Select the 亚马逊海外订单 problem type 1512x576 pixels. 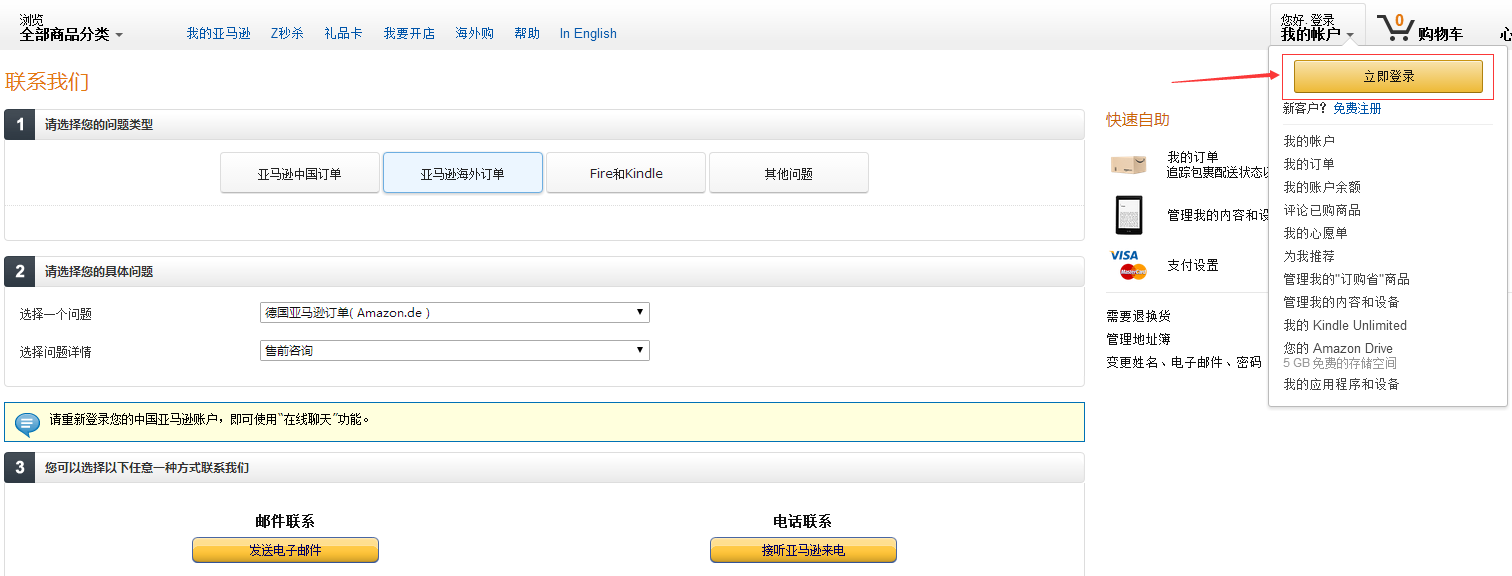pos(463,173)
